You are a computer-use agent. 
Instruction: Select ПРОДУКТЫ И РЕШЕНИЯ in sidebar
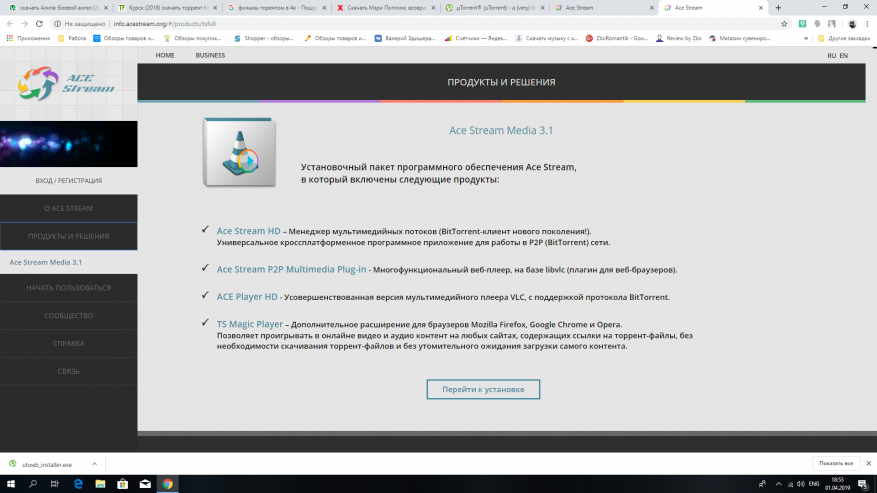click(x=68, y=236)
